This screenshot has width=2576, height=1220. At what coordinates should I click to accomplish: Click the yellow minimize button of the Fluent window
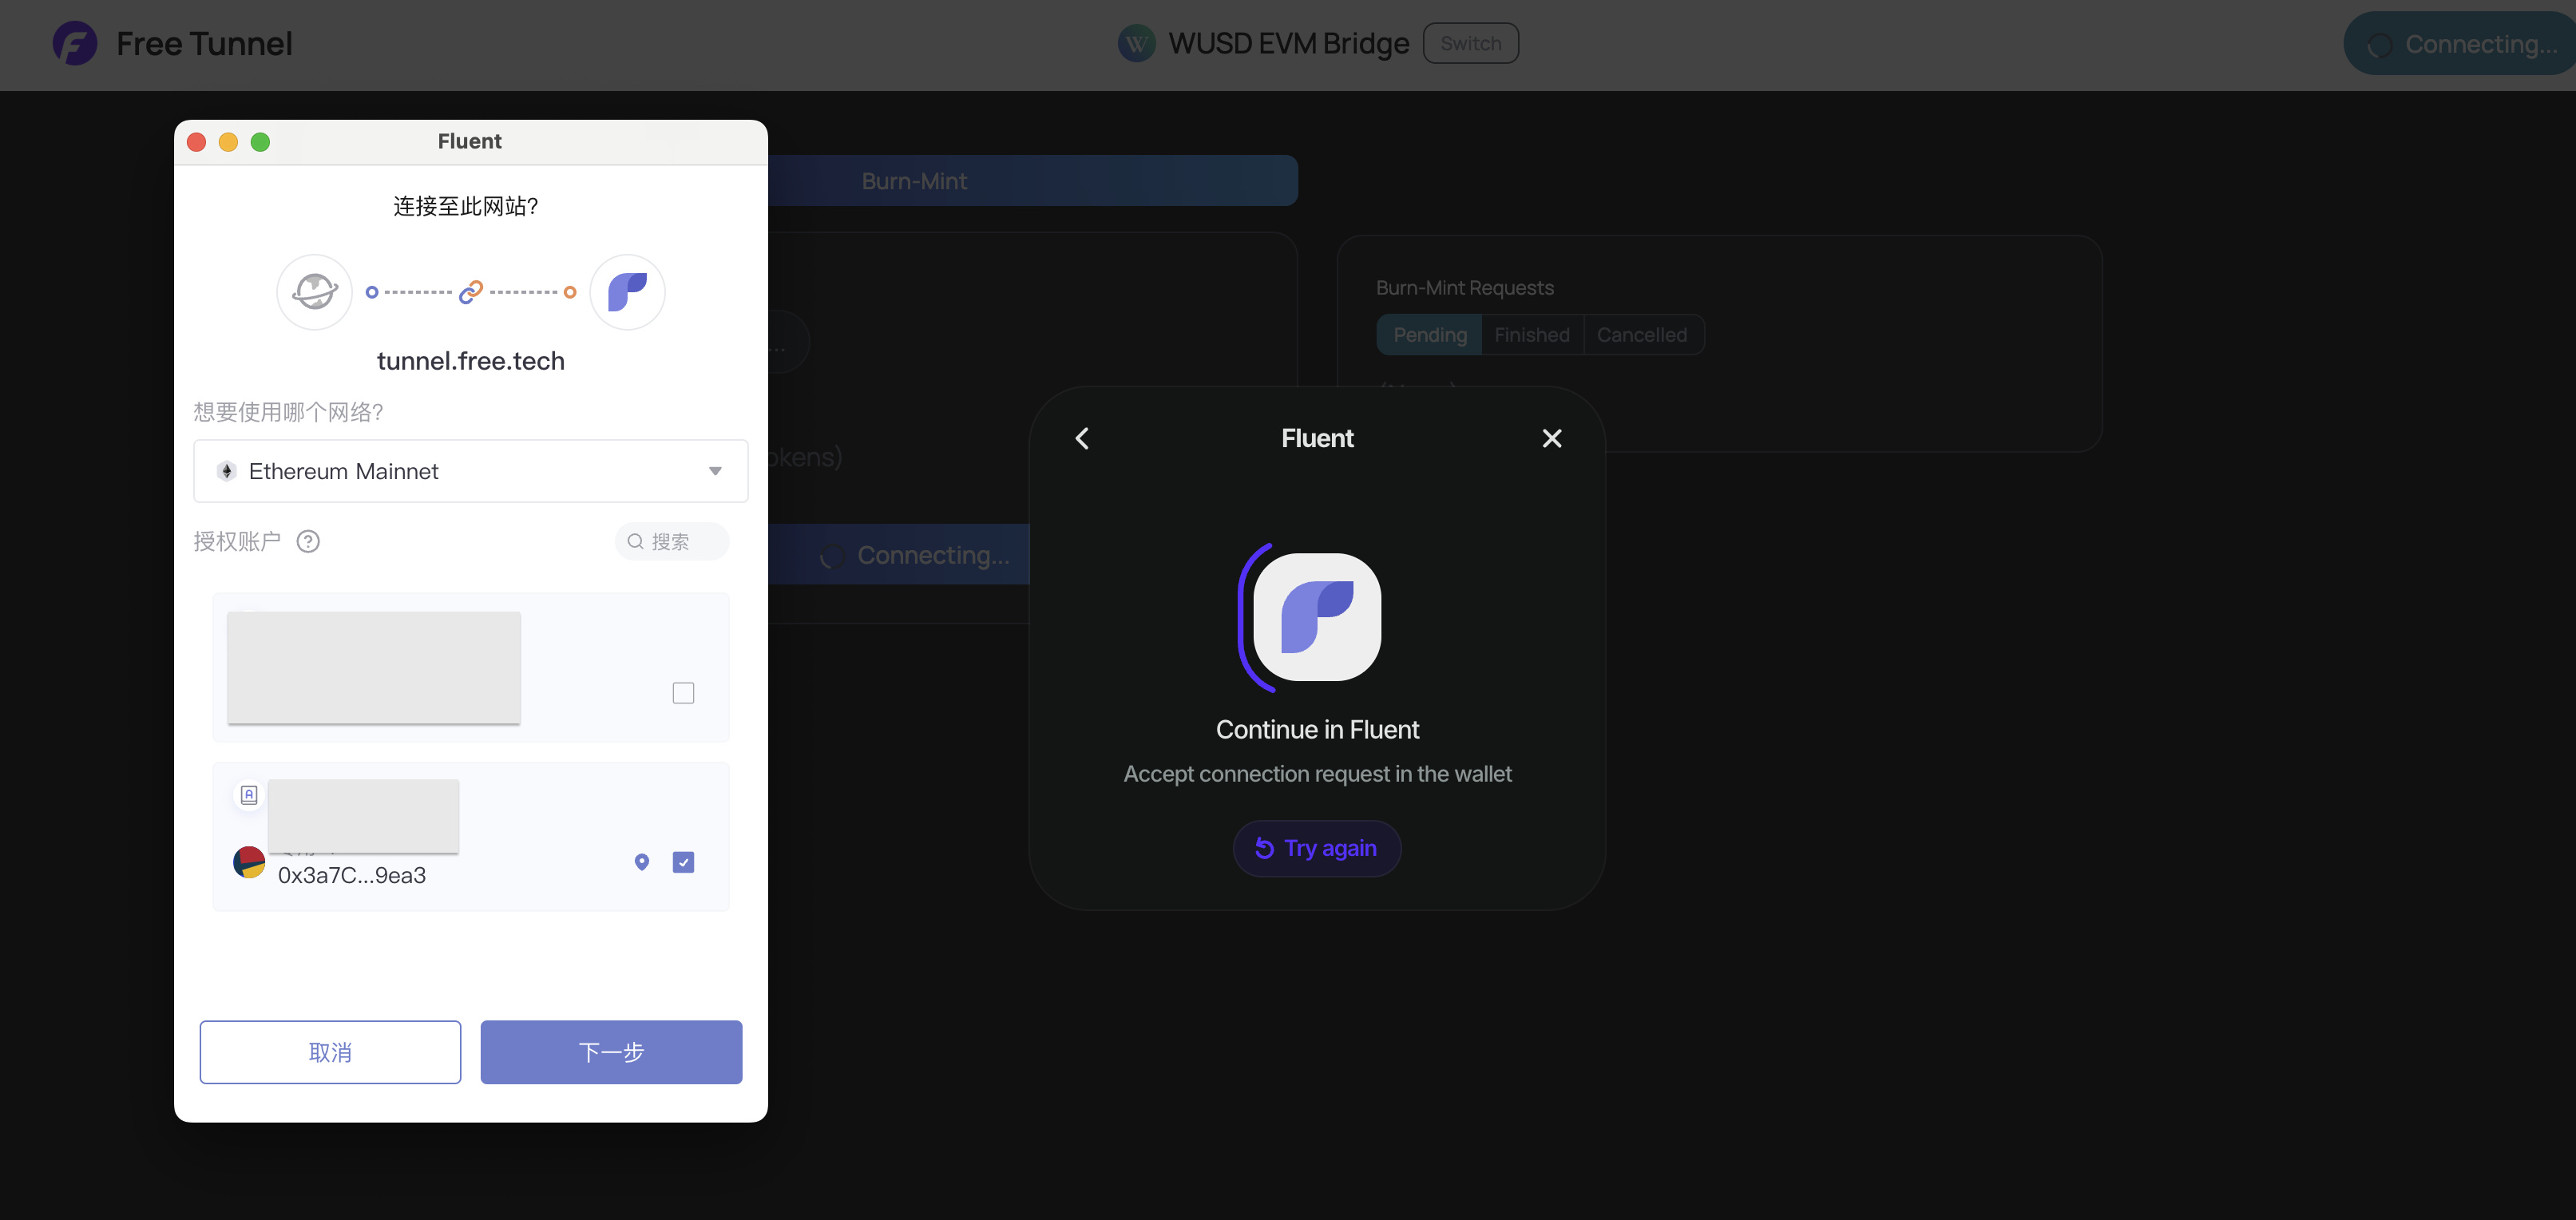(228, 142)
